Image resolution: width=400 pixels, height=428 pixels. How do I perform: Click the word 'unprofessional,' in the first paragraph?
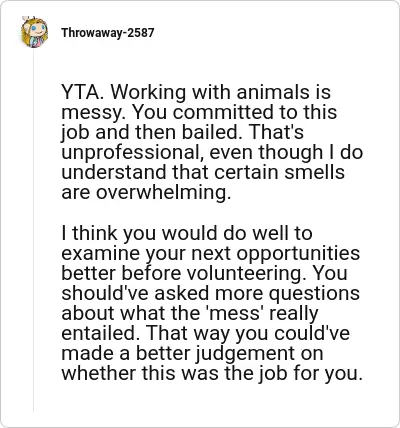[x=132, y=153]
